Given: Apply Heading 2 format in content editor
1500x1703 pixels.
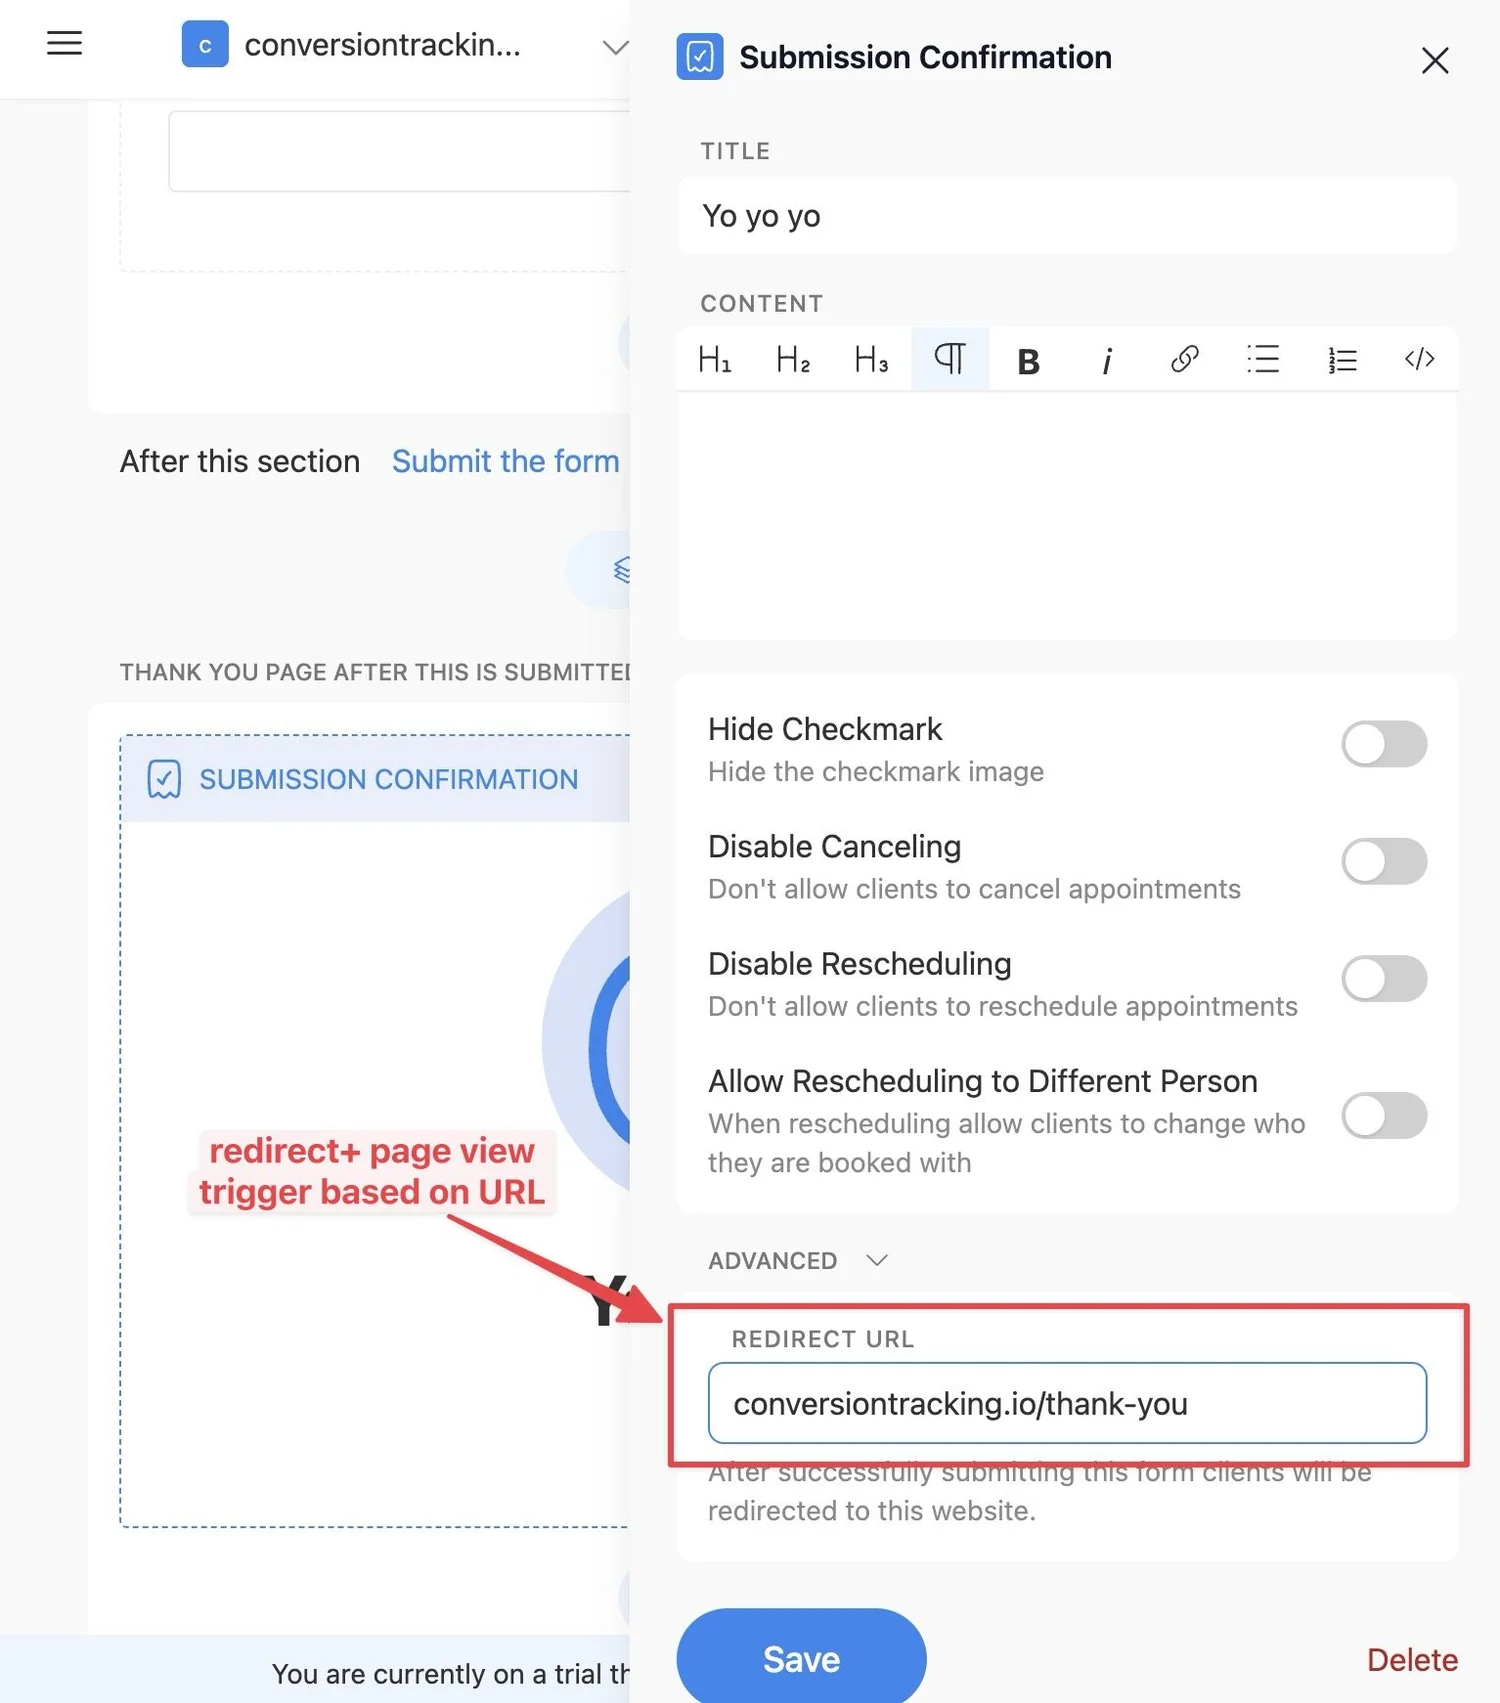Looking at the screenshot, I should pyautogui.click(x=793, y=359).
